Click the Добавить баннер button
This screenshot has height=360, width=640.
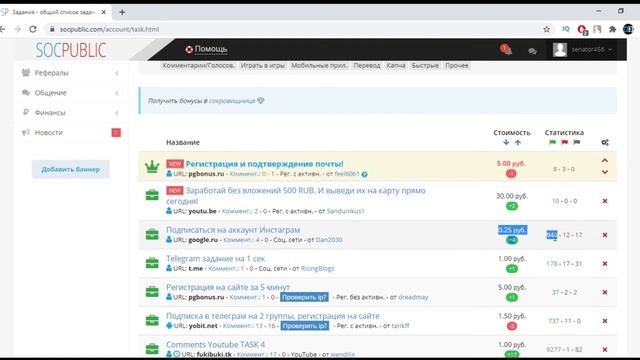[71, 169]
